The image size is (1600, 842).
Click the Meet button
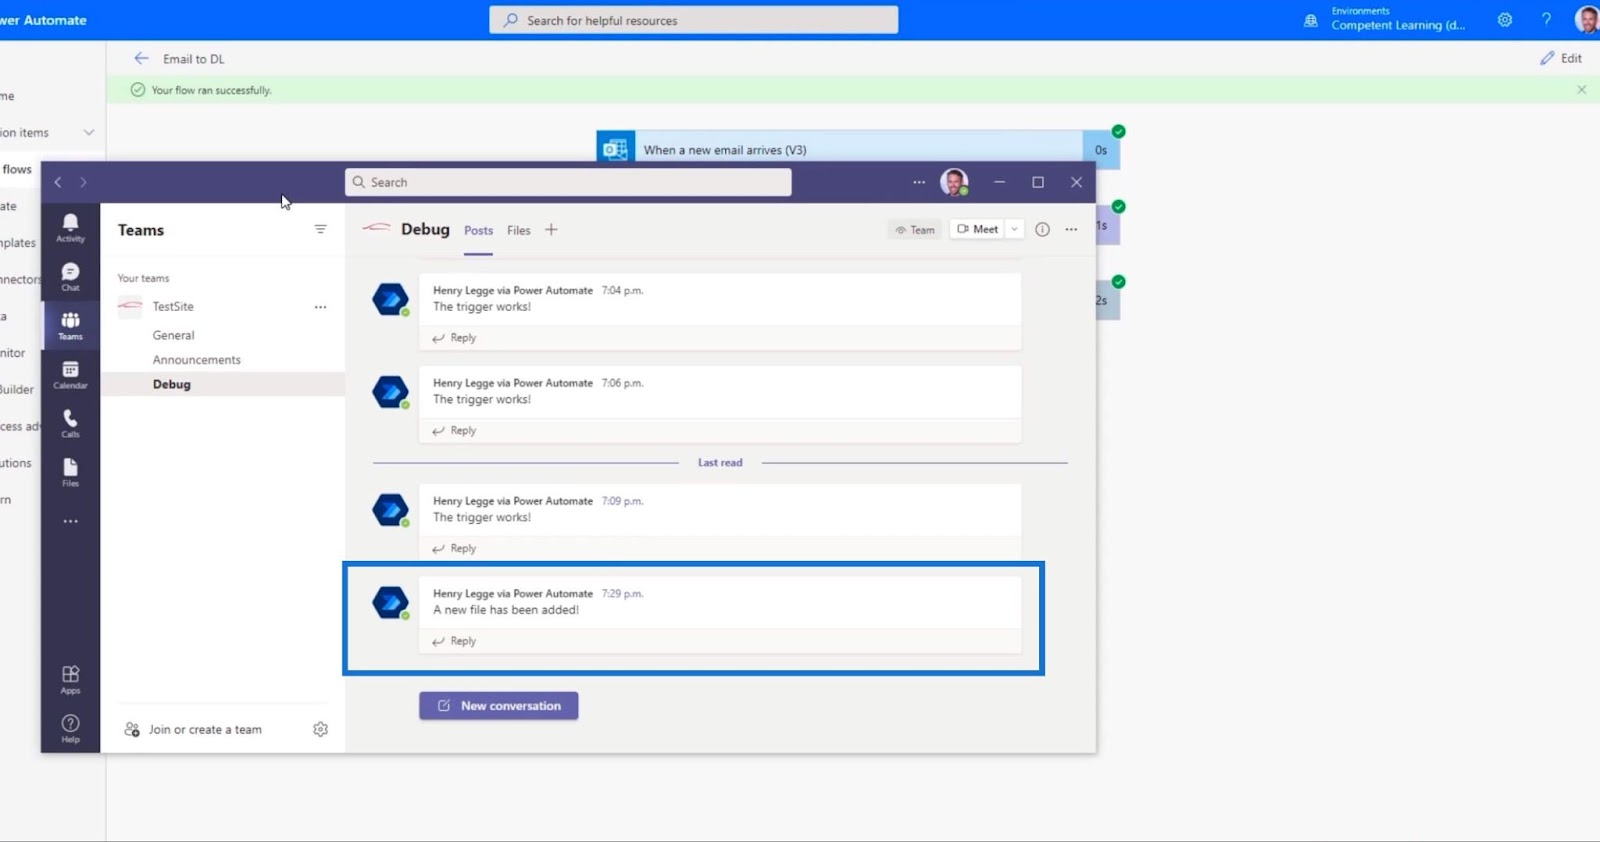(977, 229)
